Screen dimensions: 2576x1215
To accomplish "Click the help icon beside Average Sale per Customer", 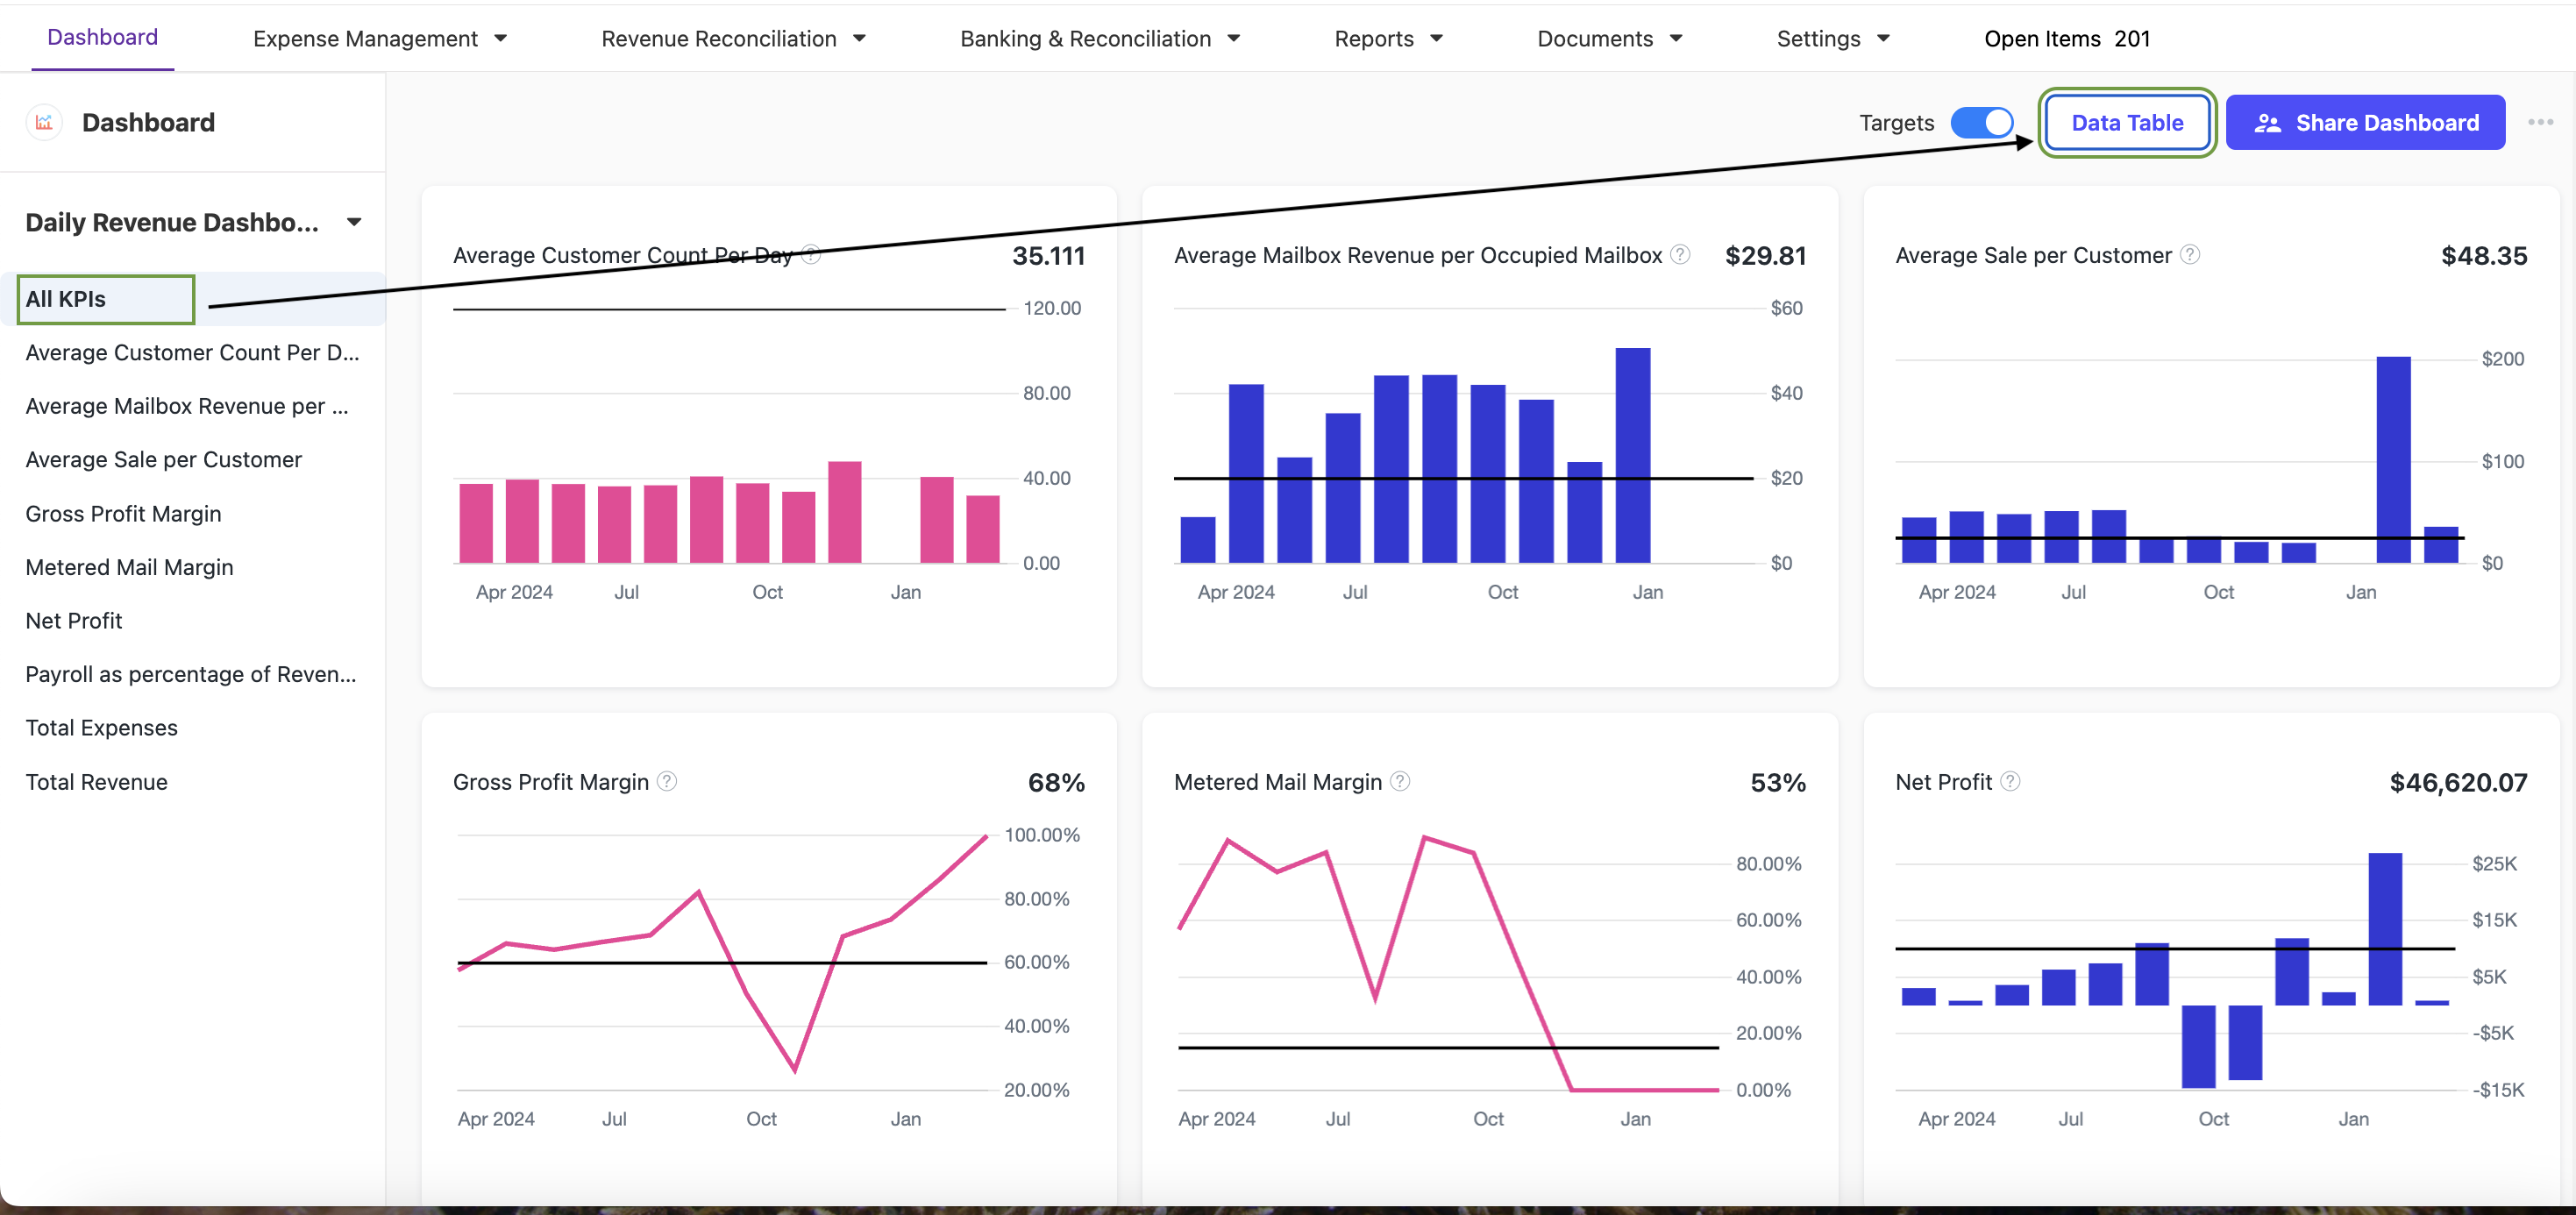I will pyautogui.click(x=2190, y=255).
